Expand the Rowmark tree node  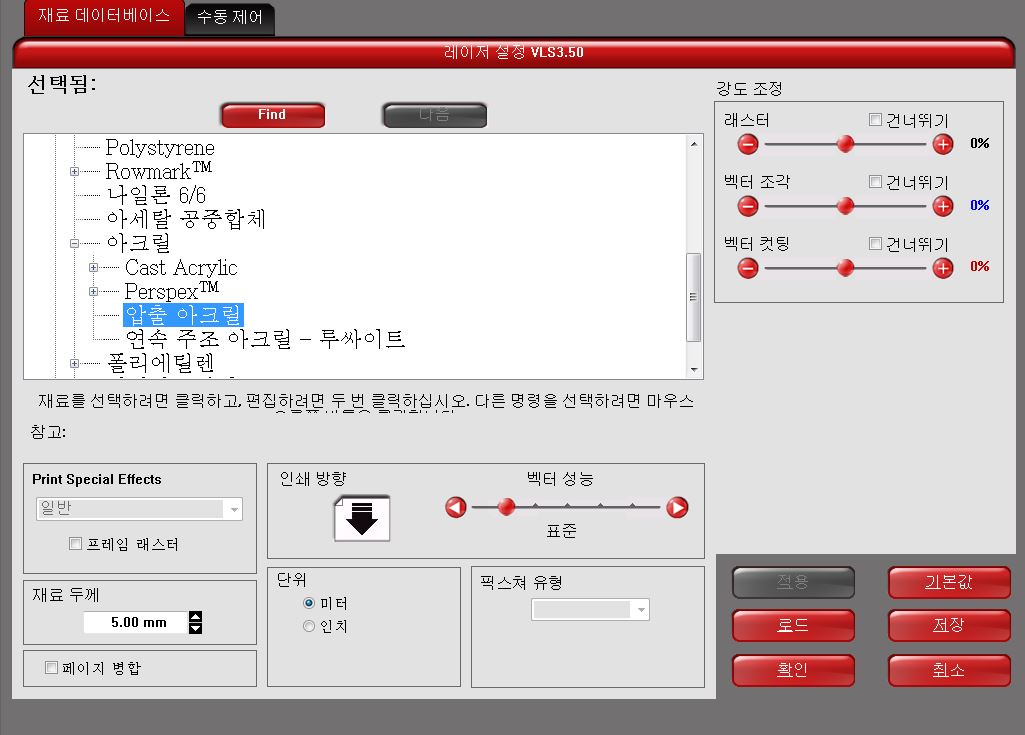75,171
